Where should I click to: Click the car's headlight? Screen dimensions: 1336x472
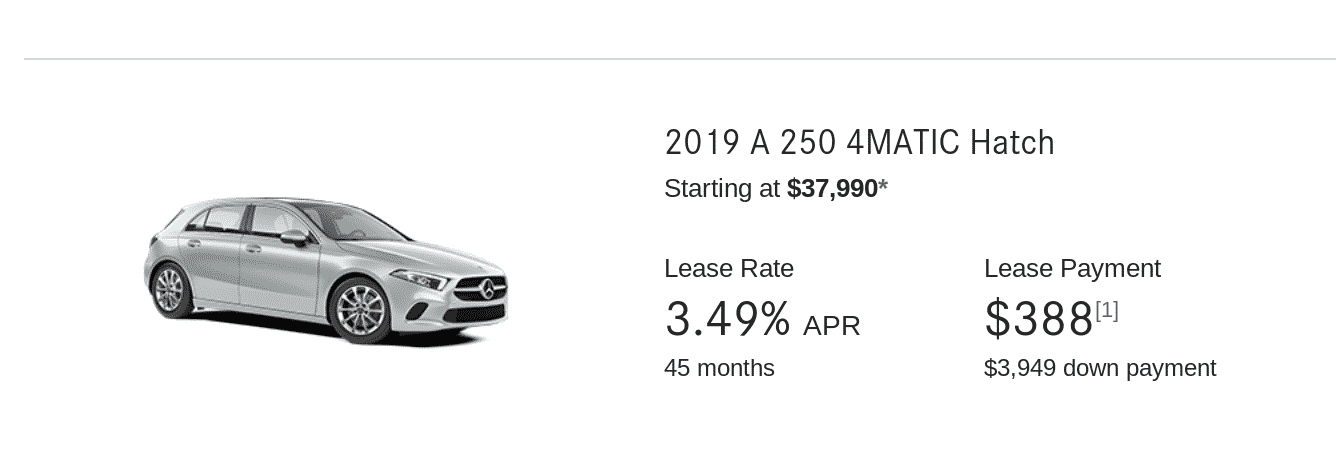click(421, 279)
